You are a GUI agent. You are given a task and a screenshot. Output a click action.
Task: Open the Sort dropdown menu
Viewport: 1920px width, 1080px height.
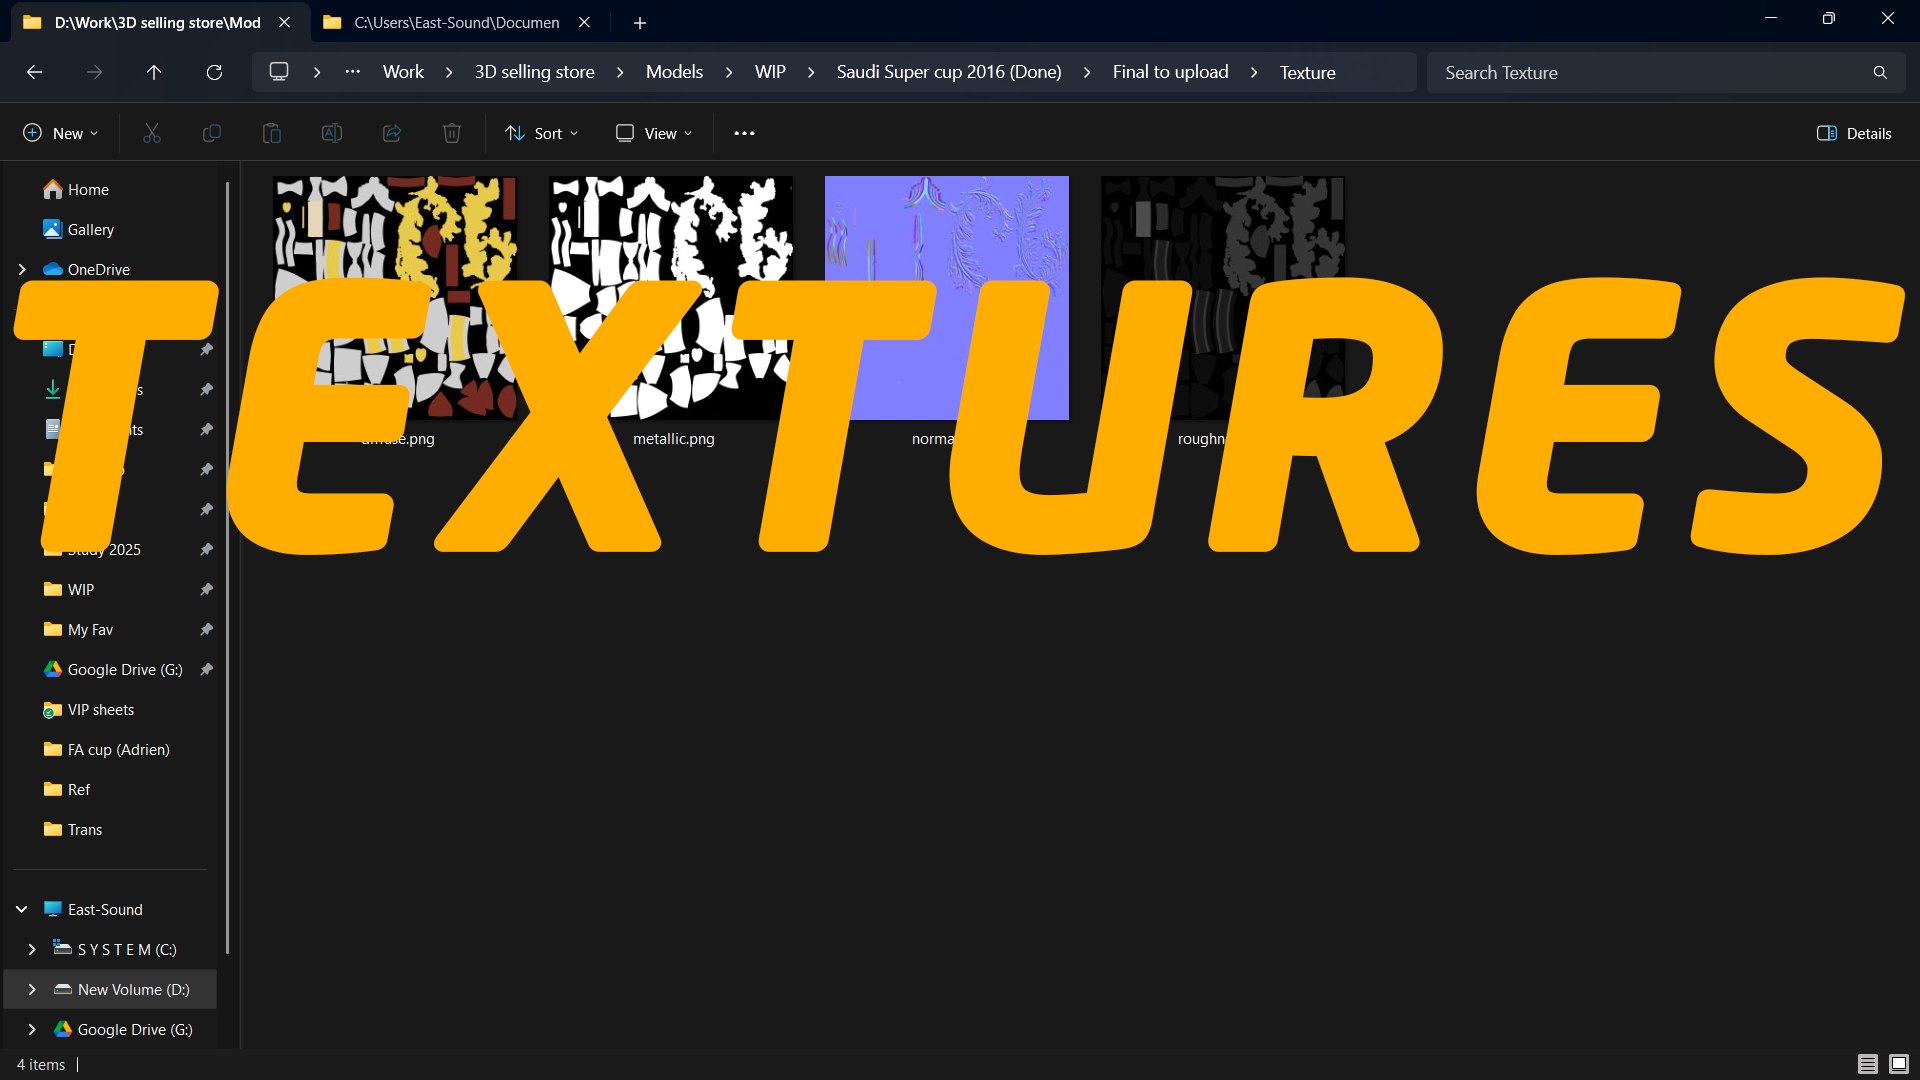[x=542, y=133]
